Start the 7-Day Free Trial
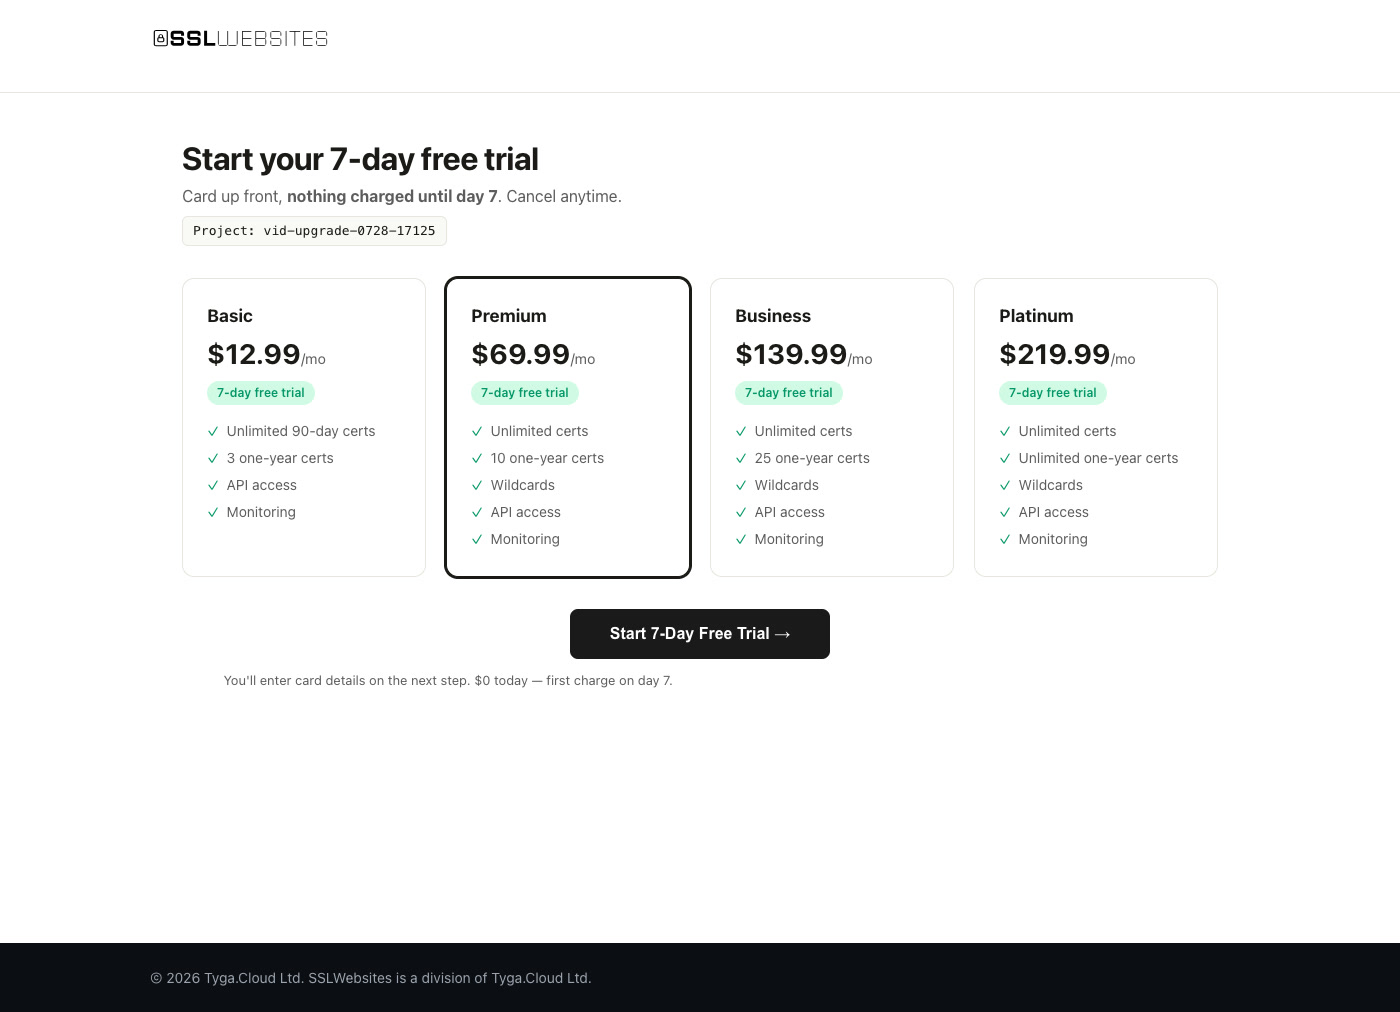The width and height of the screenshot is (1400, 1012). click(700, 634)
